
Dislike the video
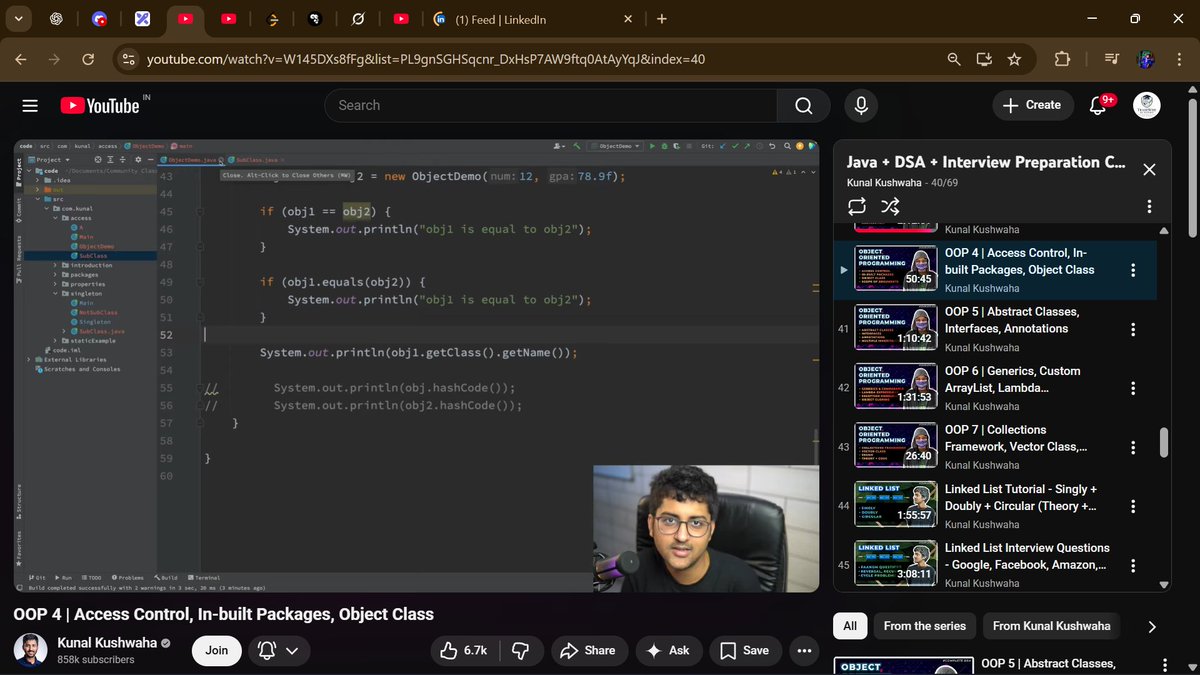coord(520,650)
